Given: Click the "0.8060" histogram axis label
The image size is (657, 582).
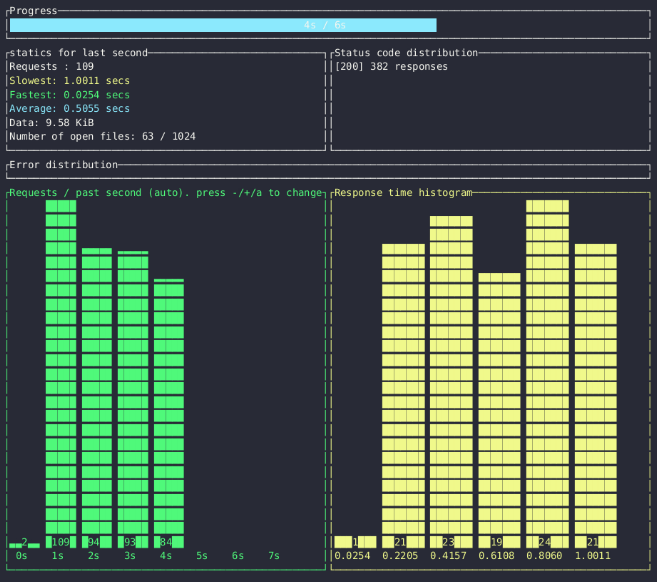Looking at the screenshot, I should (x=544, y=556).
